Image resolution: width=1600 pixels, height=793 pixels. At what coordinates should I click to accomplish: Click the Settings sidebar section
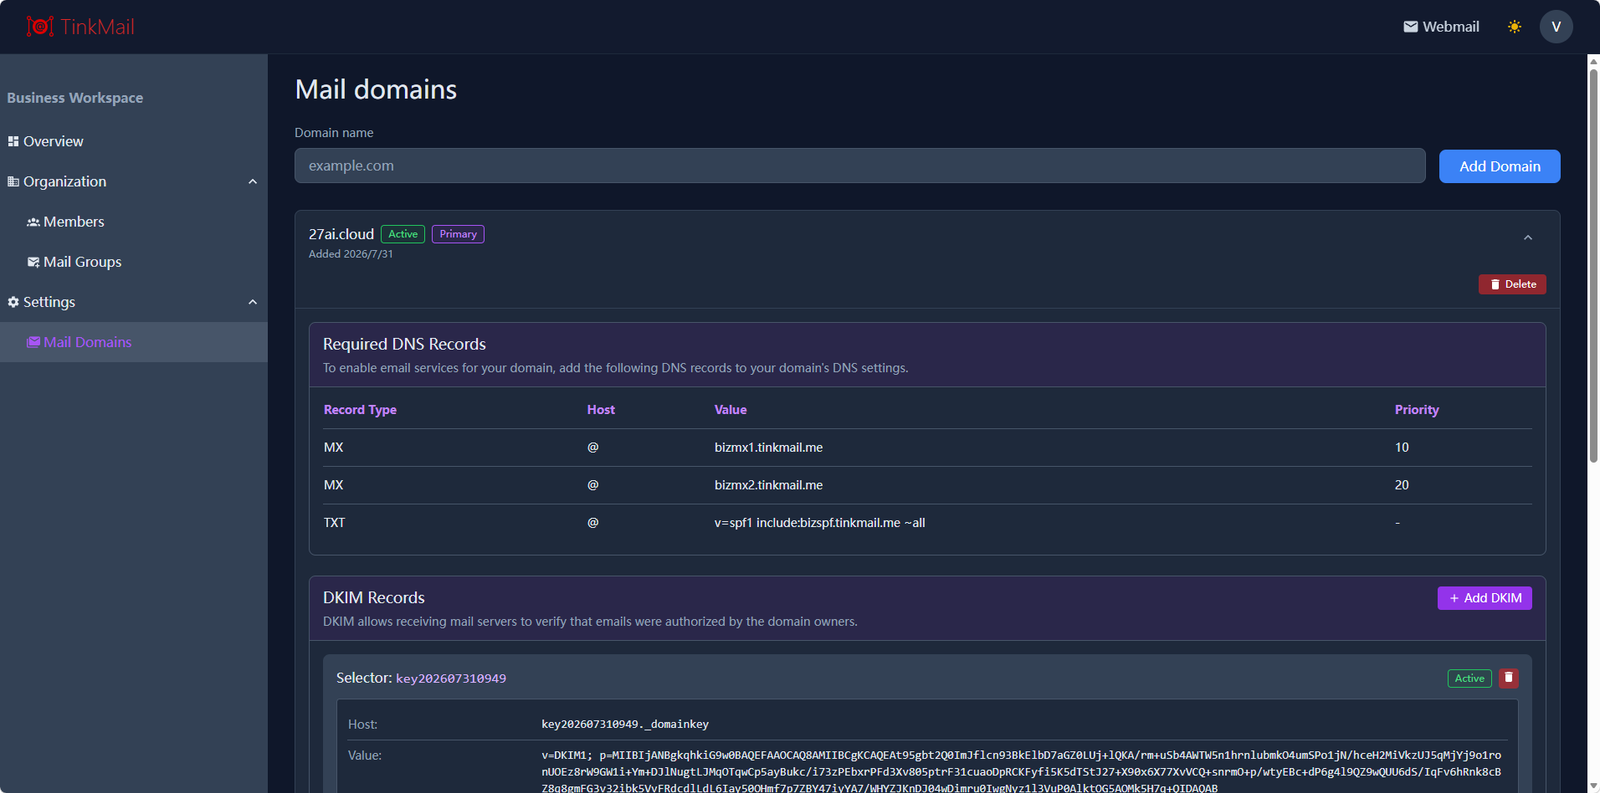coord(134,302)
